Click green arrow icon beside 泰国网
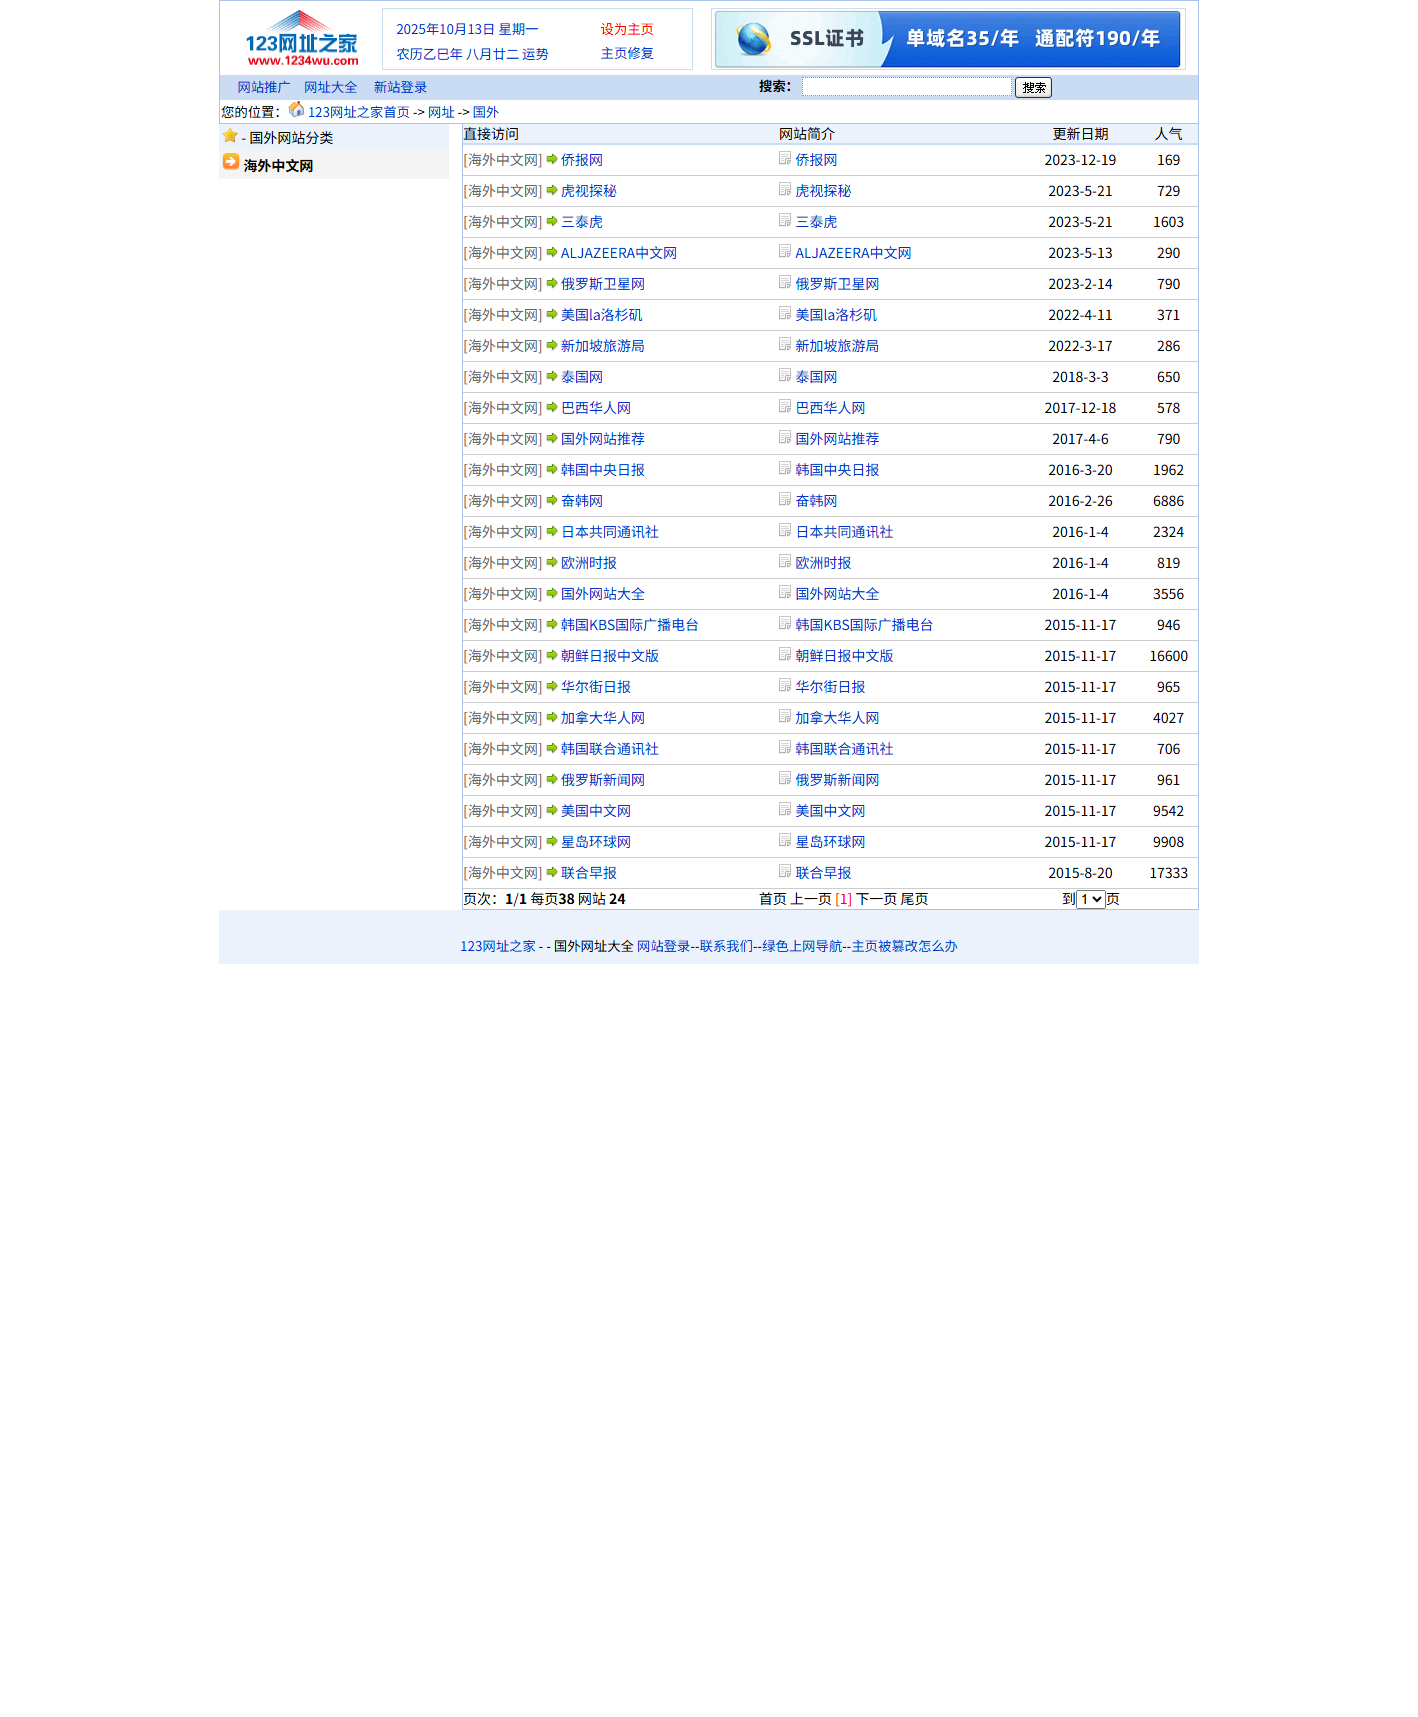 pyautogui.click(x=552, y=377)
